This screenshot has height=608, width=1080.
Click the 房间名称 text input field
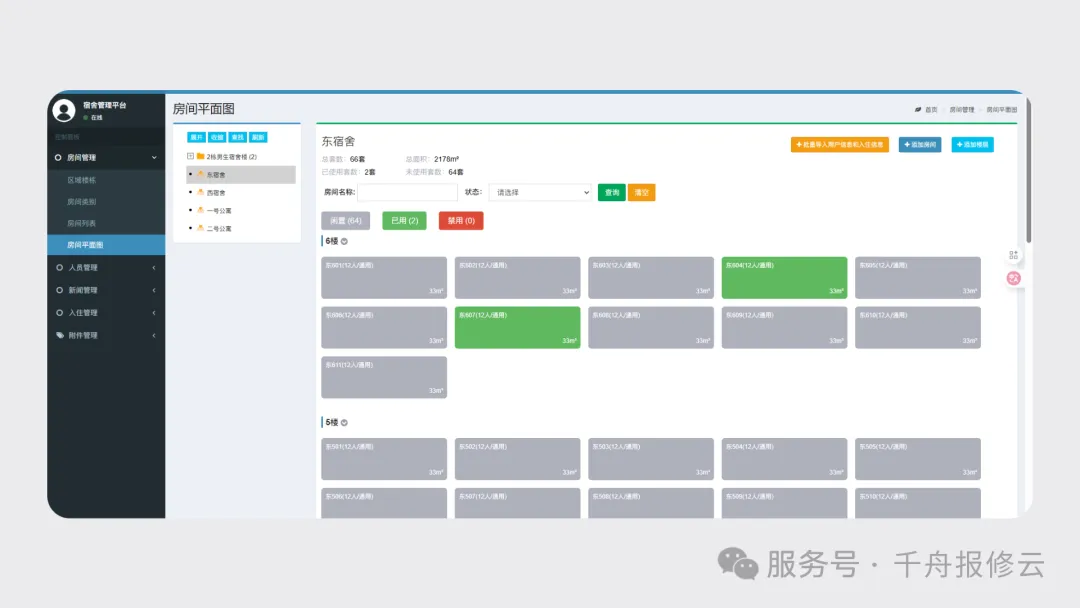pos(407,192)
